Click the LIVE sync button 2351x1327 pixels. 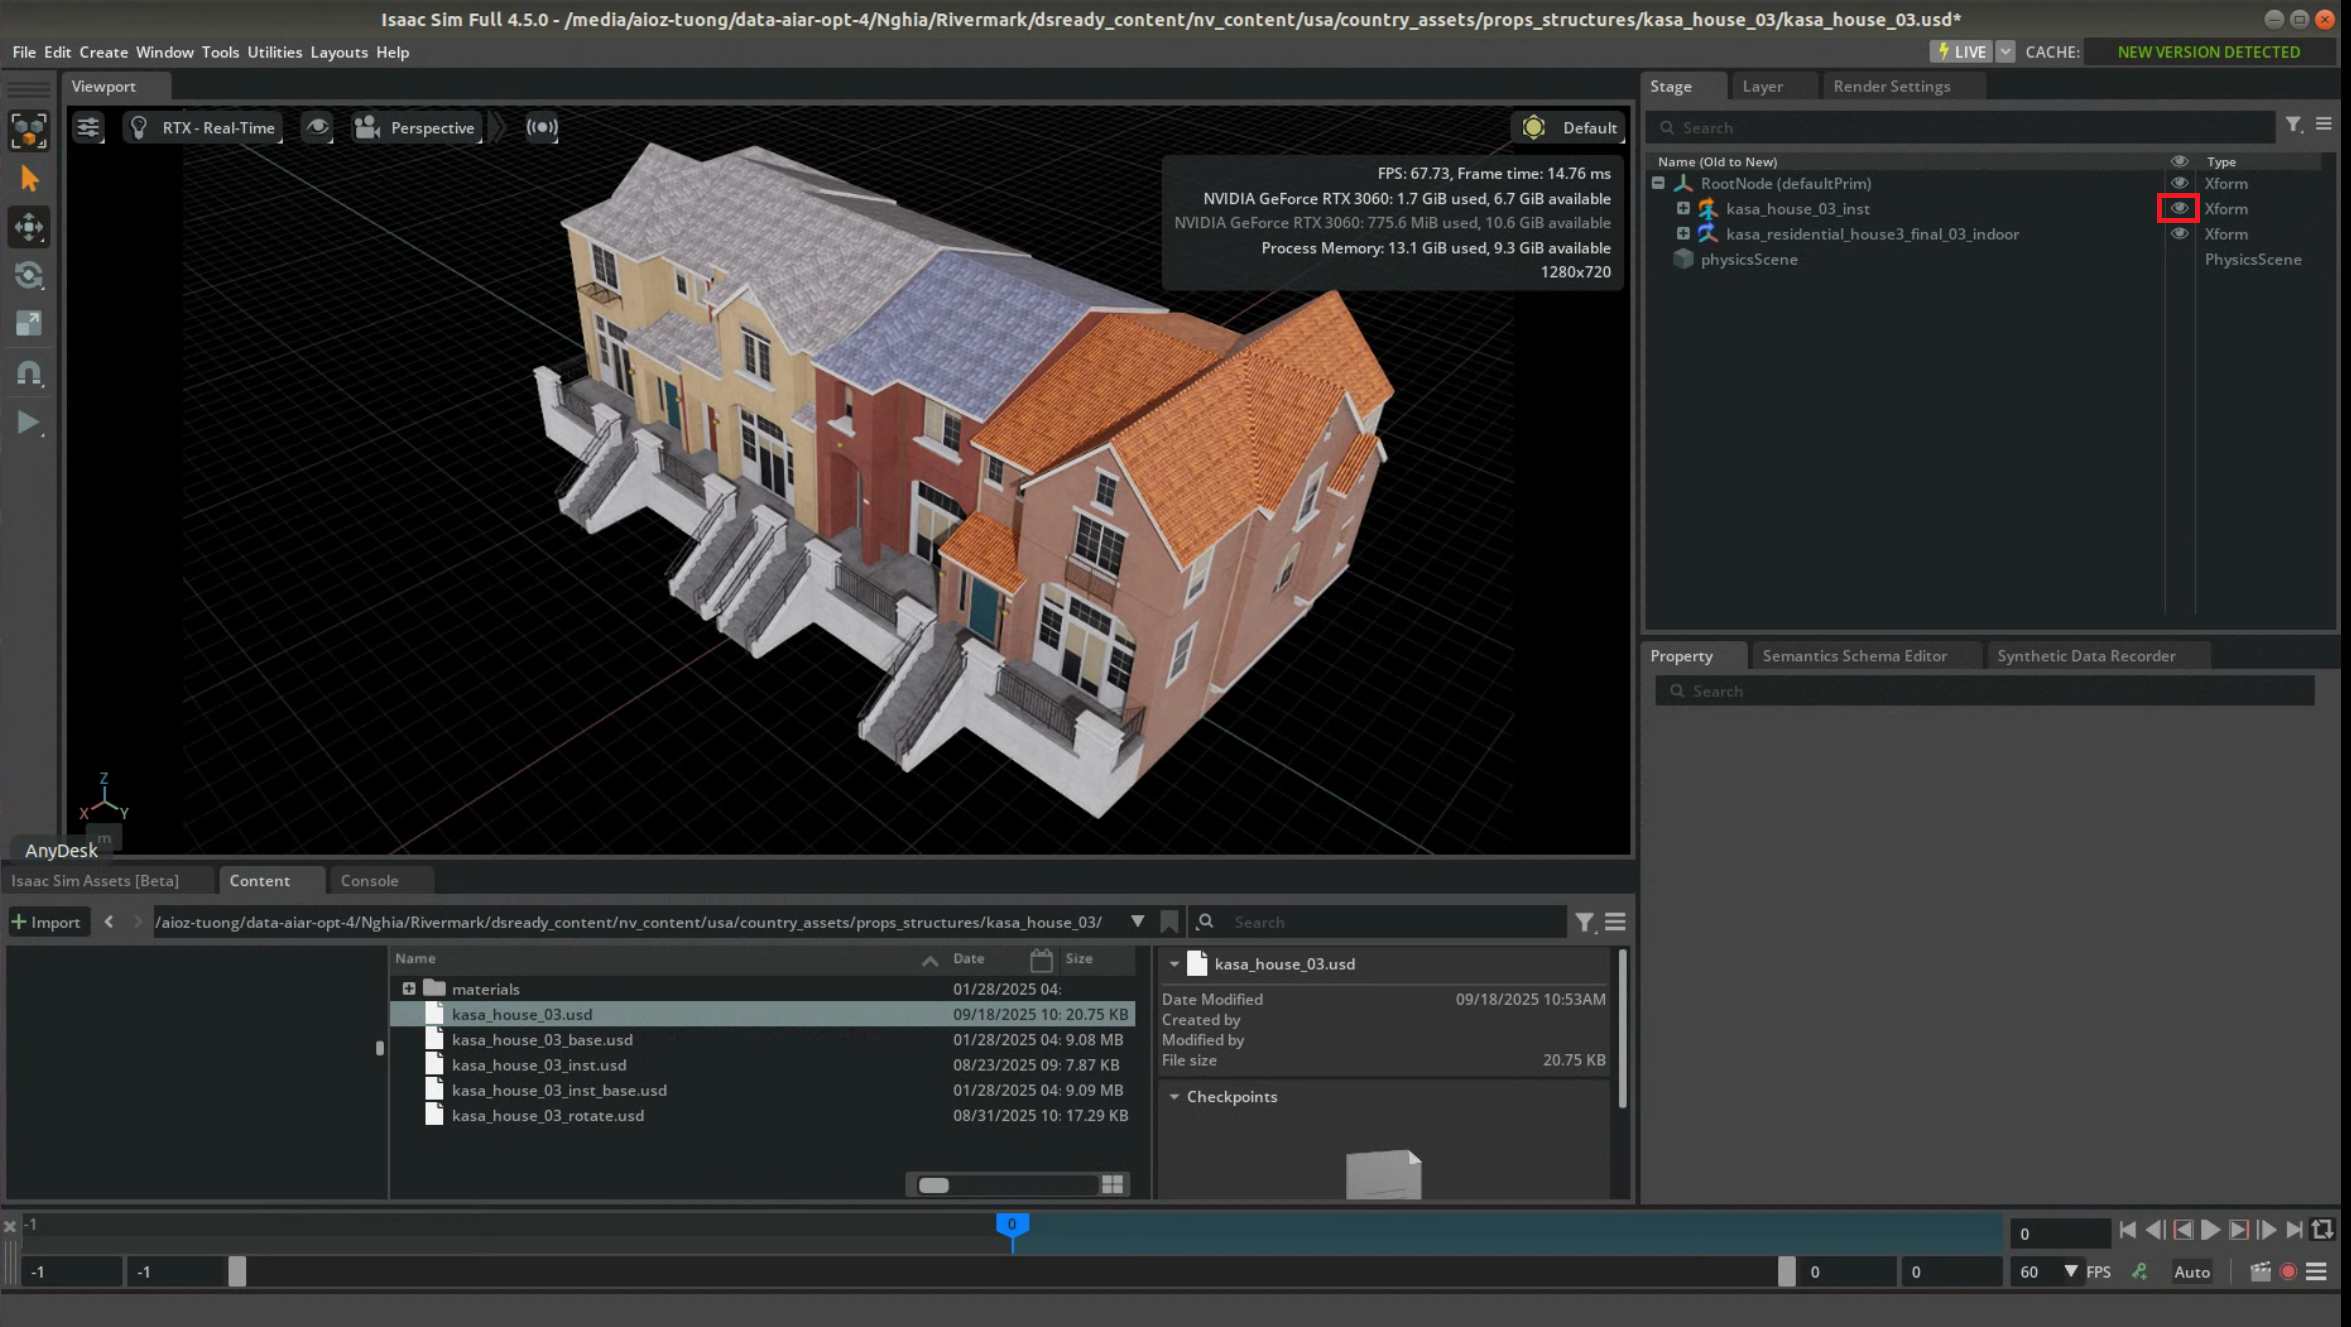(x=1962, y=52)
